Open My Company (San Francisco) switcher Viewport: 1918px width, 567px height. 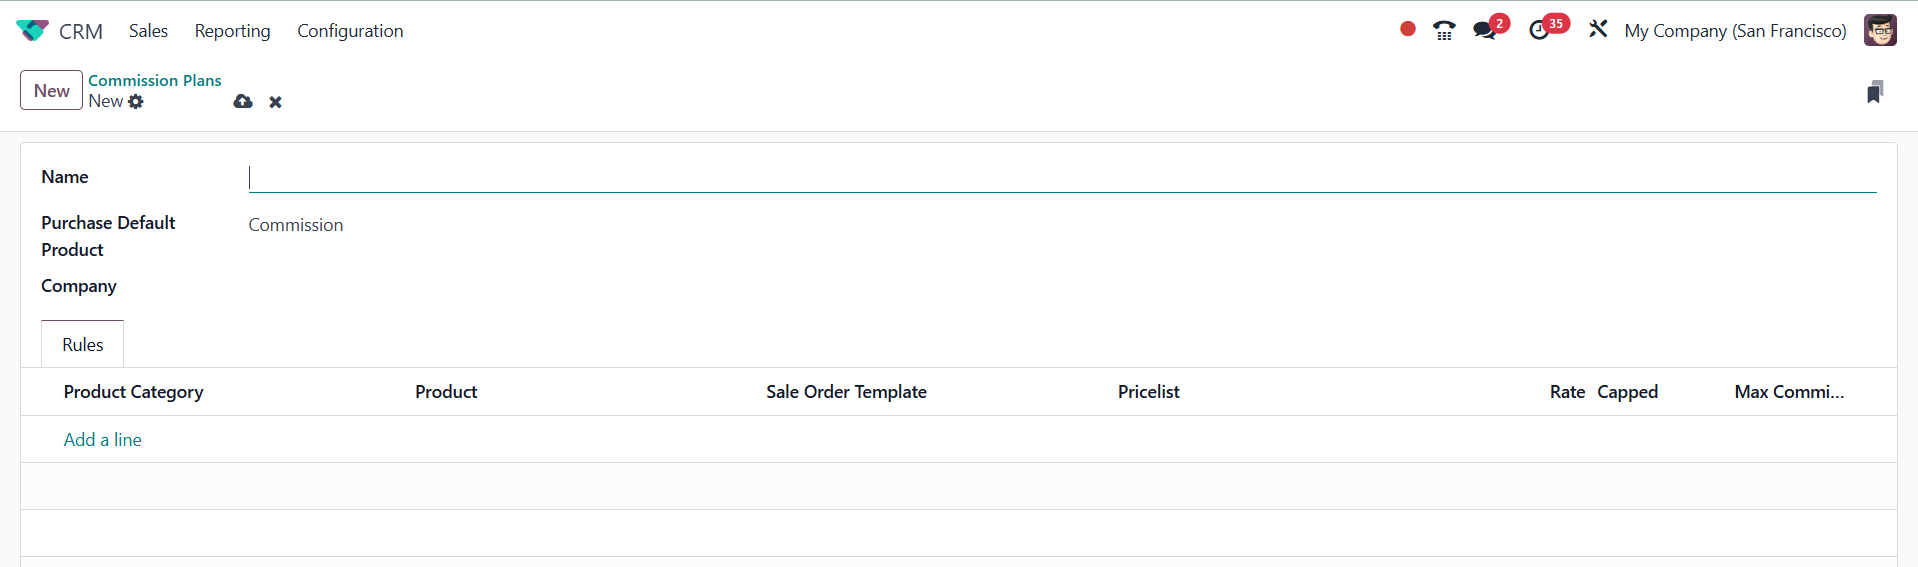[x=1735, y=31]
